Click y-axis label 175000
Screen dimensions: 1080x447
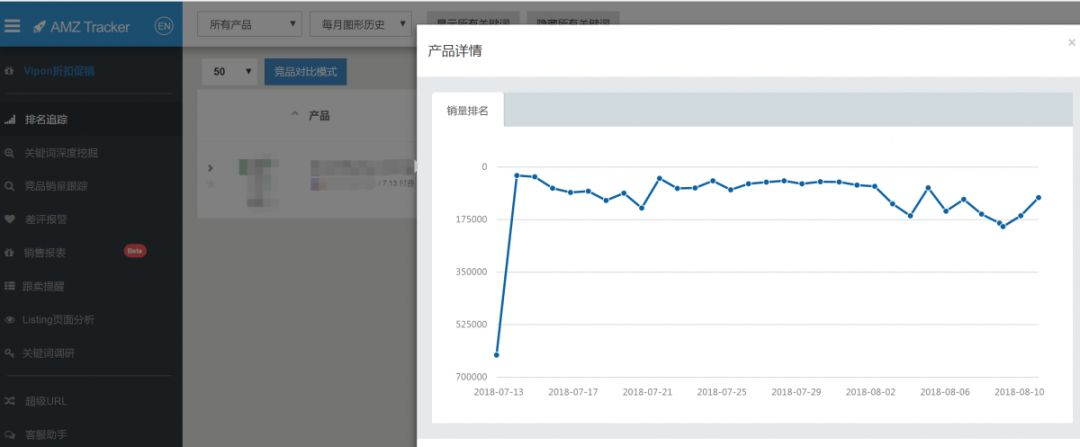coord(470,220)
